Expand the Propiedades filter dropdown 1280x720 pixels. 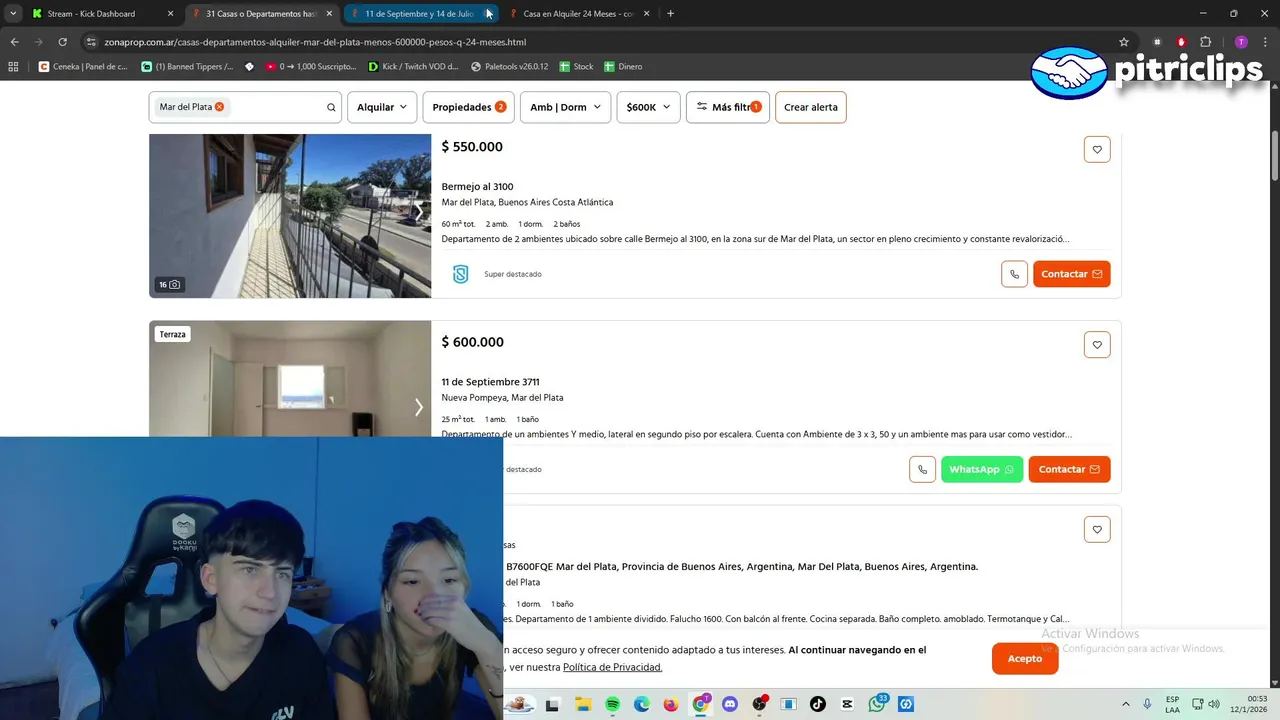pos(468,107)
